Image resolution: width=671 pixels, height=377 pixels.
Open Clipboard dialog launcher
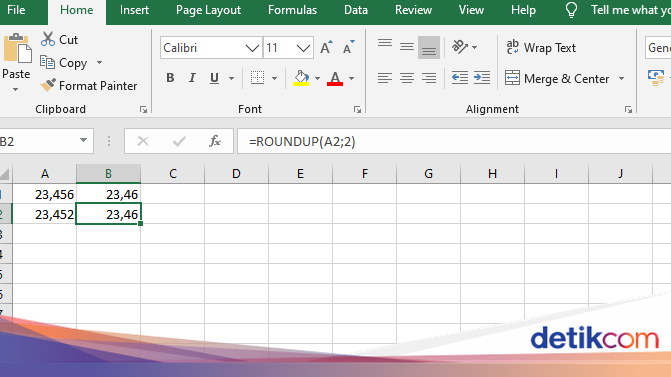tap(143, 110)
